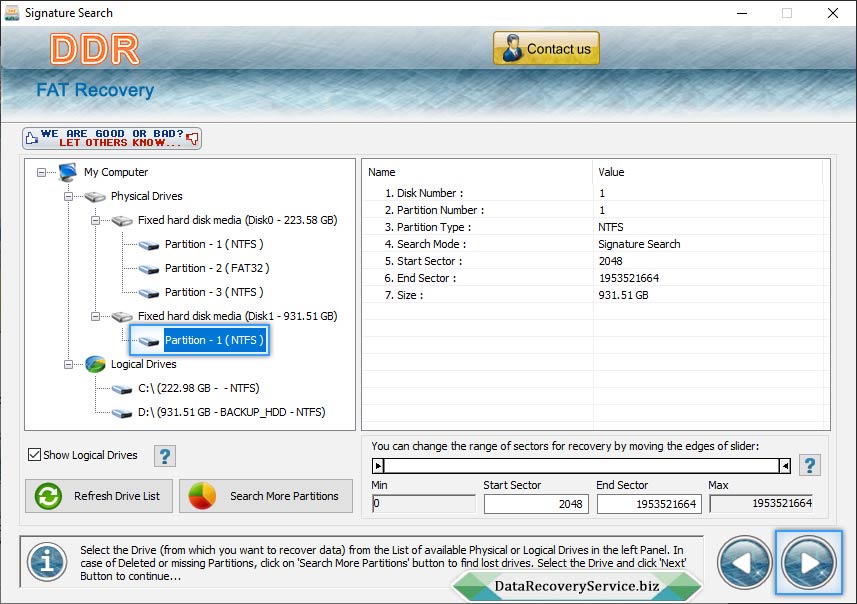Select Partition - 3 (NTFS)
This screenshot has width=857, height=604.
pyautogui.click(x=214, y=292)
